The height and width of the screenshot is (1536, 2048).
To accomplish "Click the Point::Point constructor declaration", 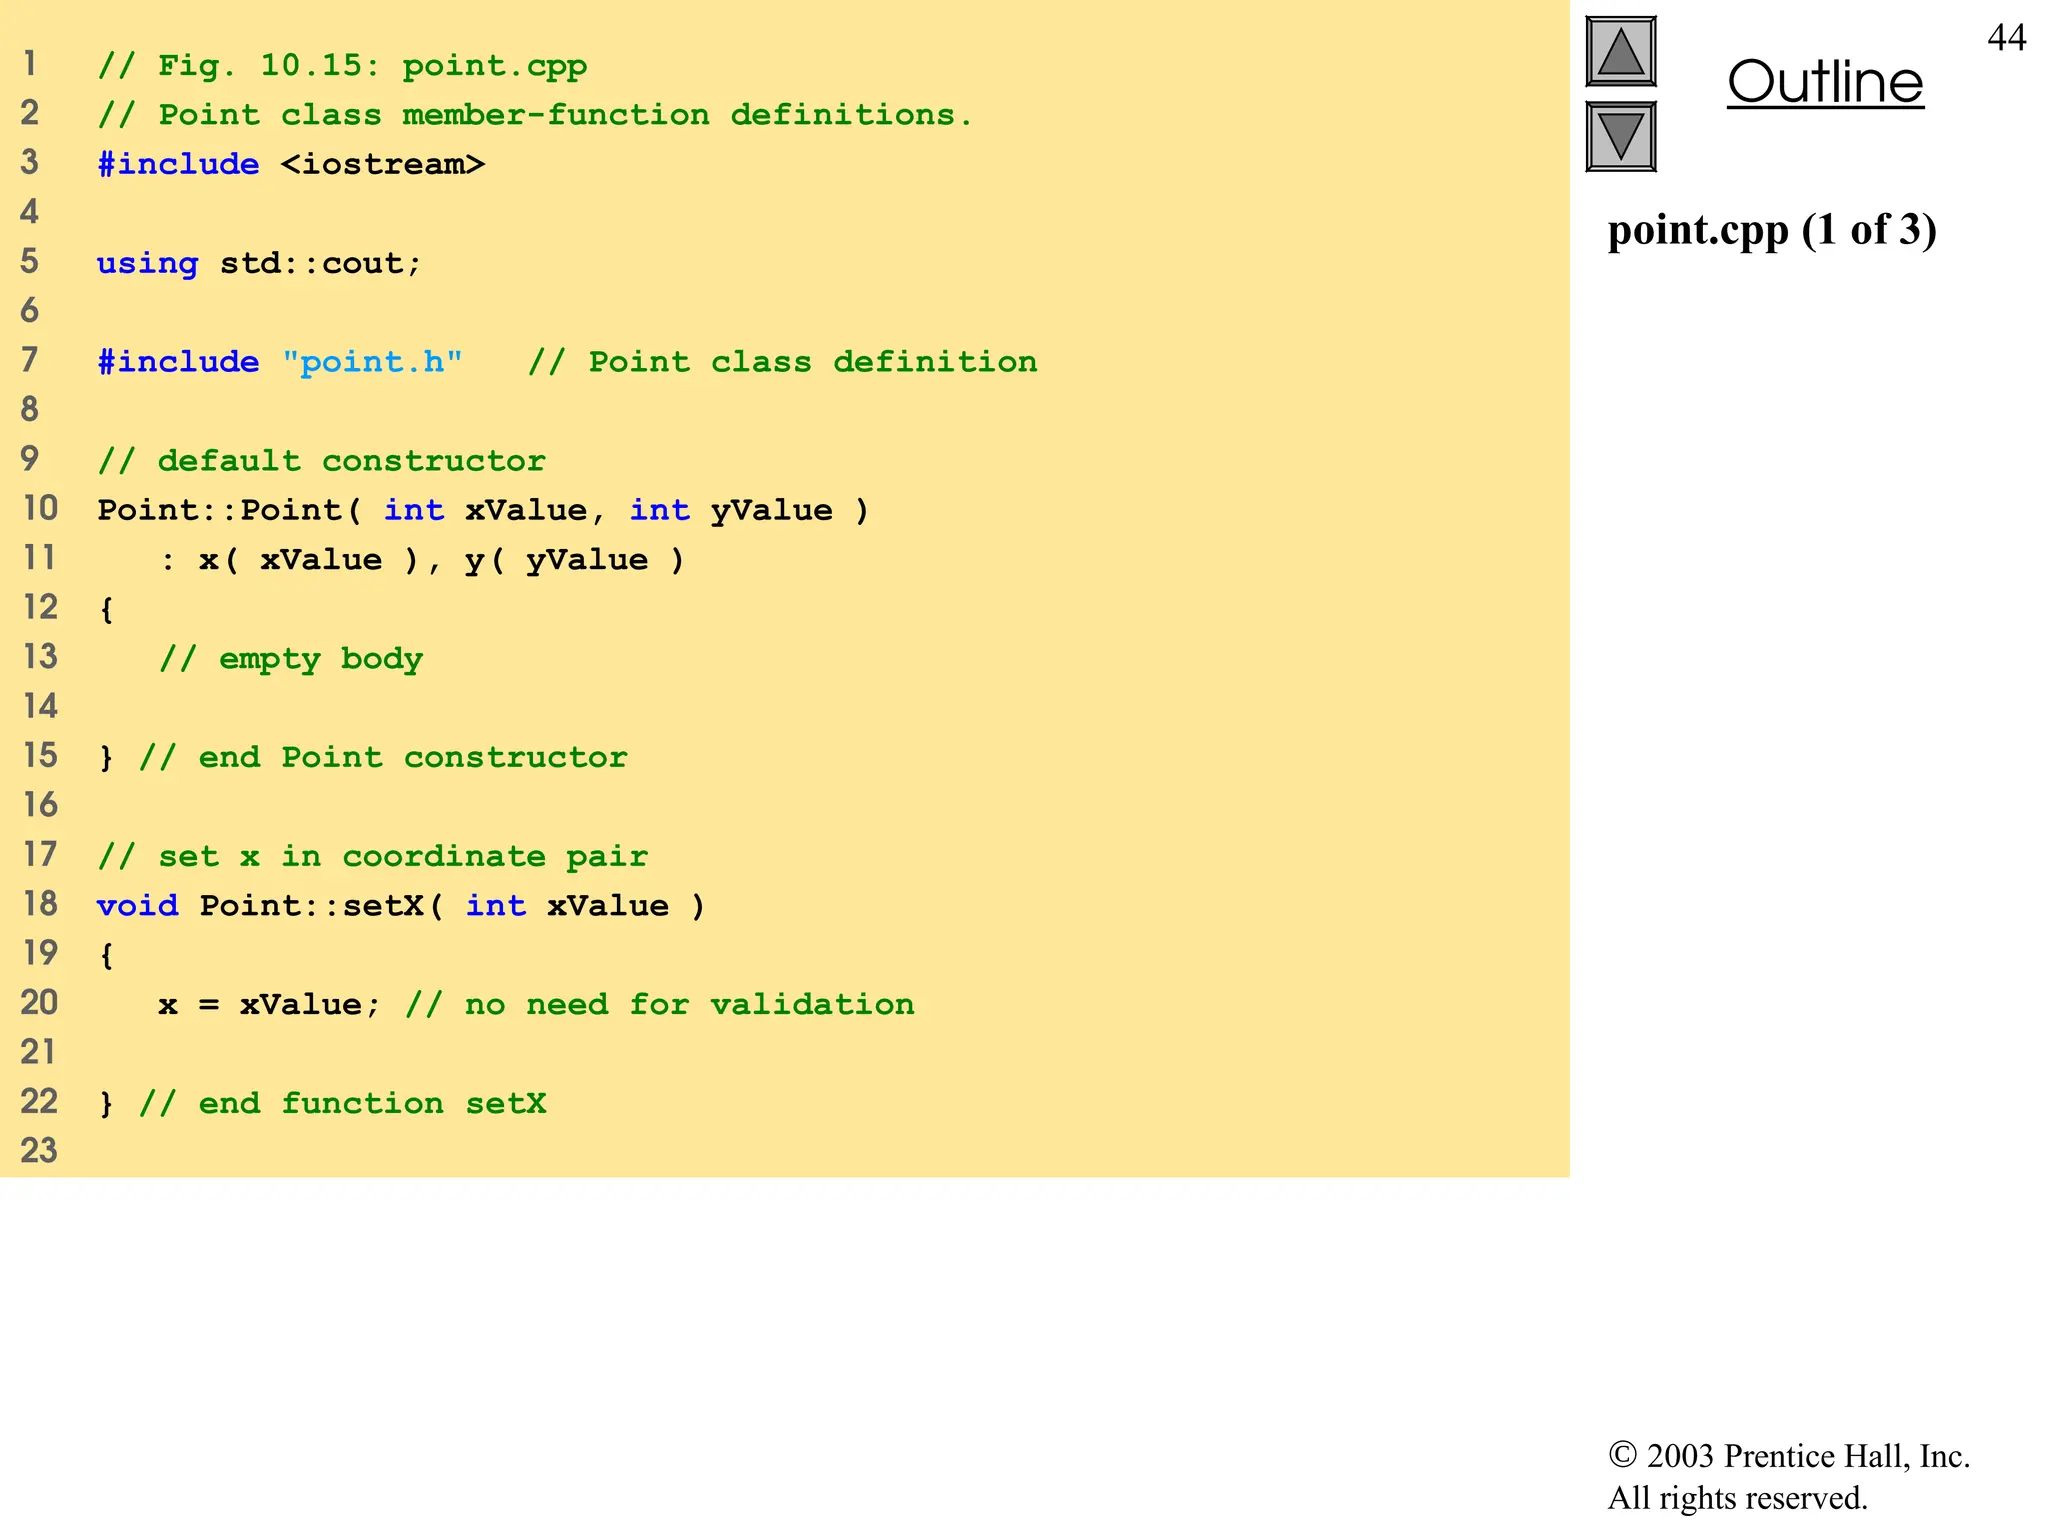I will coord(482,510).
